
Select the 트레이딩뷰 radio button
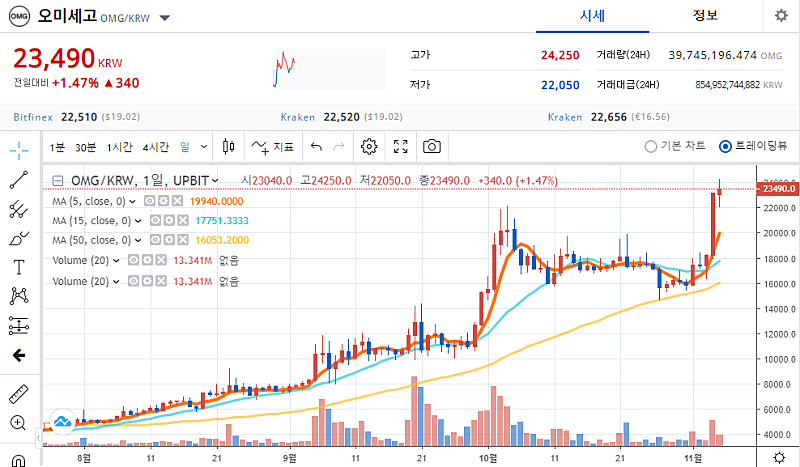click(x=725, y=146)
